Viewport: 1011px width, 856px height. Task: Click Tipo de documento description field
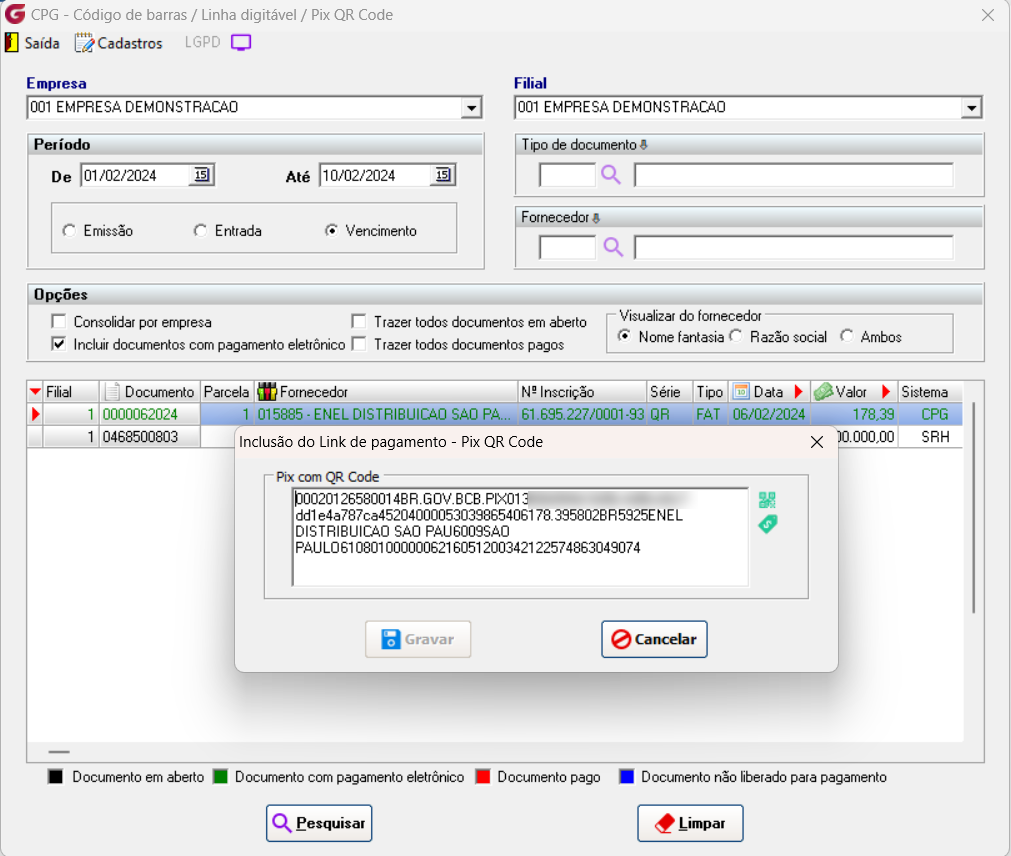point(793,175)
